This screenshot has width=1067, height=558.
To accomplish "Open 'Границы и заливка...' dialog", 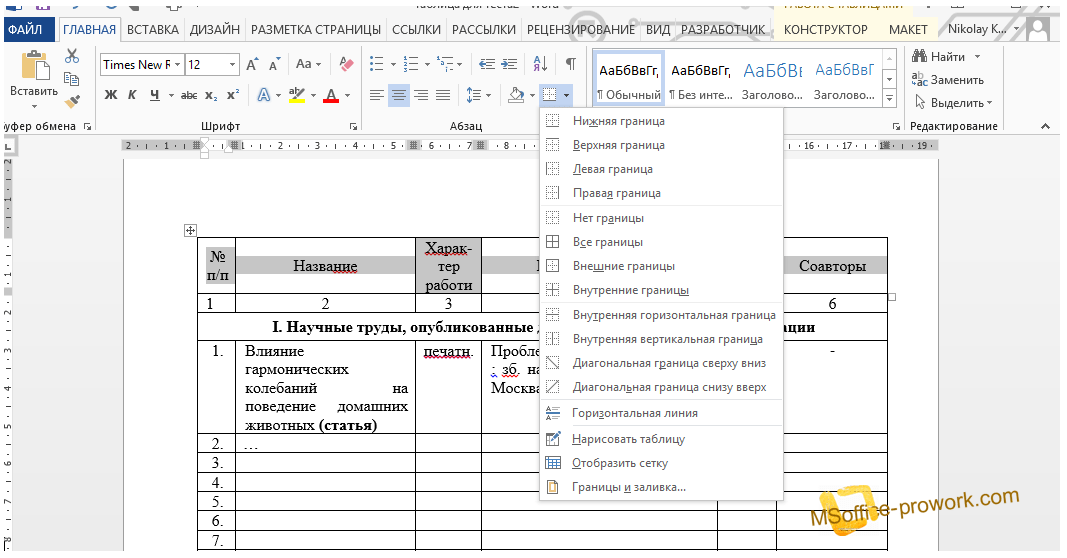I will click(628, 487).
